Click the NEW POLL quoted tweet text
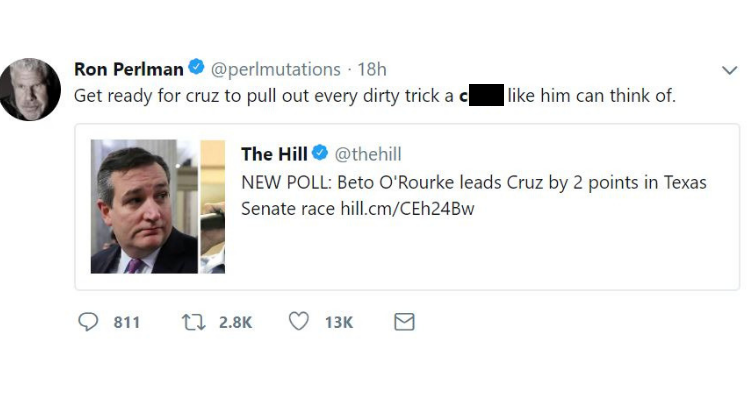Screen dimensions: 750x400 [x=473, y=183]
